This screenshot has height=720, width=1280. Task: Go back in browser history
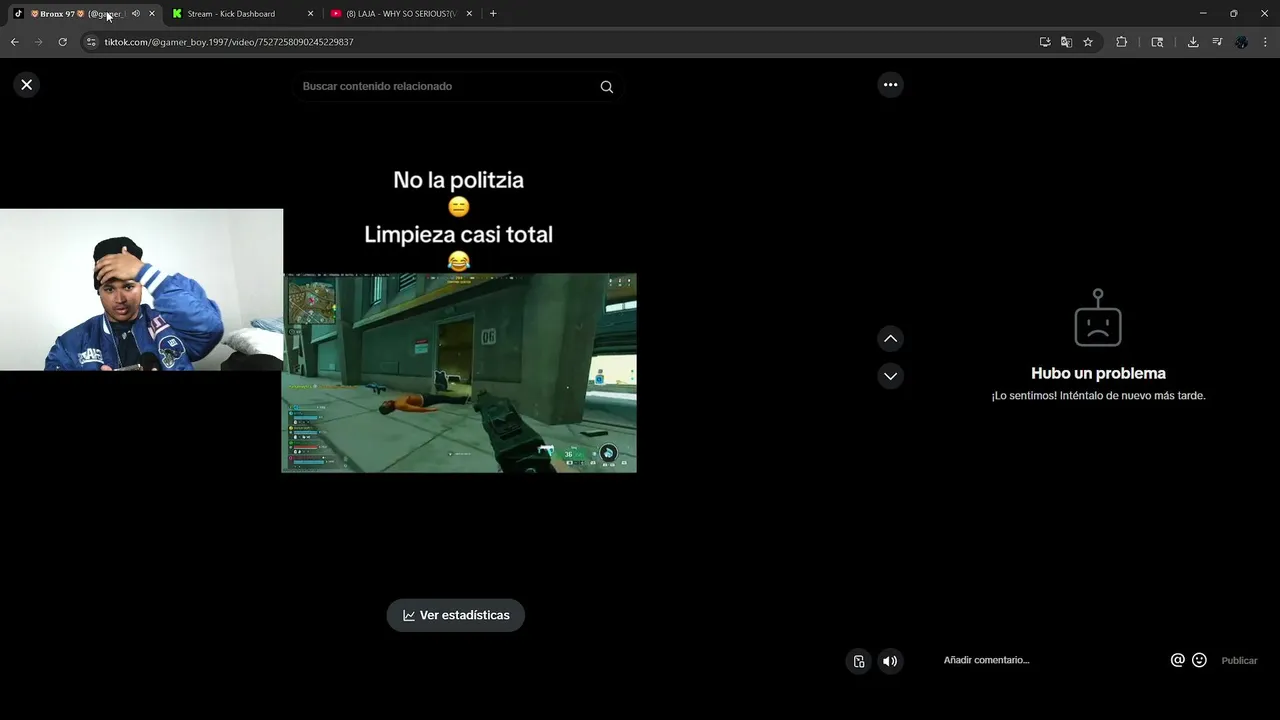point(14,42)
